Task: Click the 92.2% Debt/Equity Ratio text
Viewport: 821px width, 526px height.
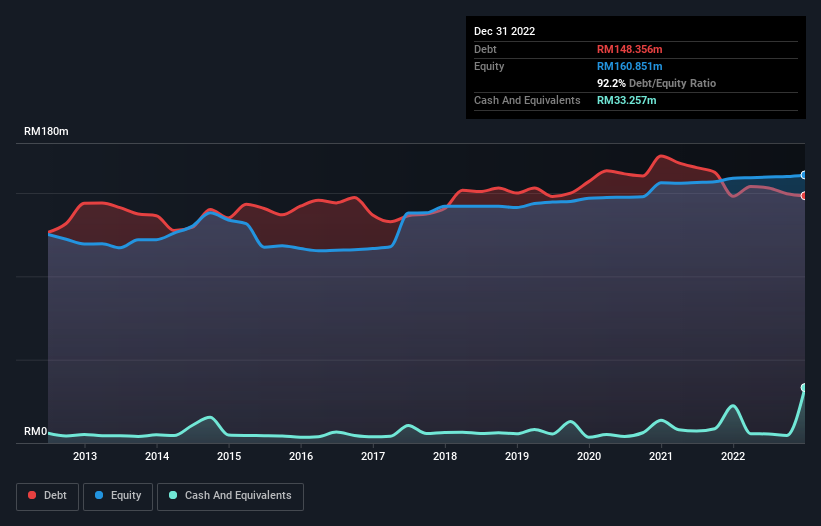Action: [x=656, y=83]
